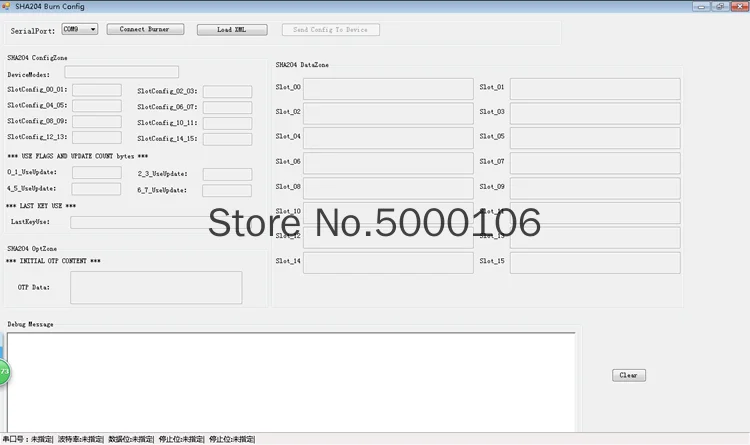Click the OTP Data text area
Screen dimensions: 750x445
156,288
